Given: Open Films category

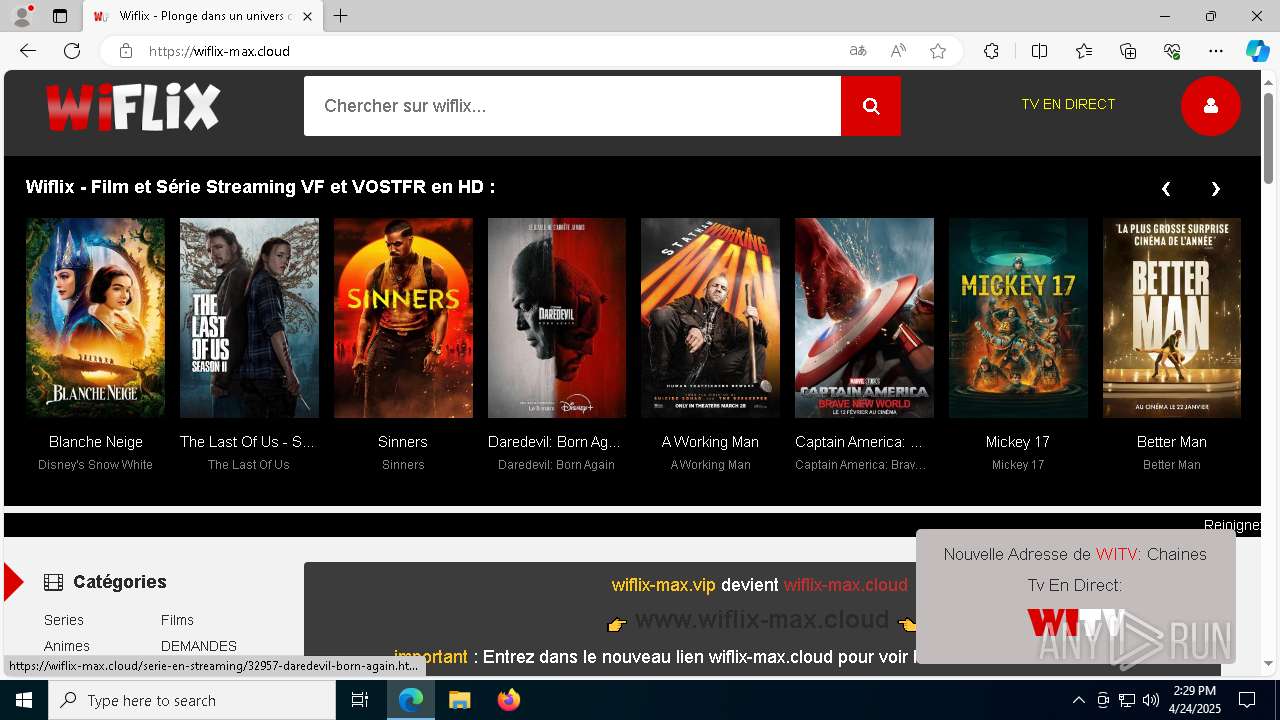Looking at the screenshot, I should [177, 620].
